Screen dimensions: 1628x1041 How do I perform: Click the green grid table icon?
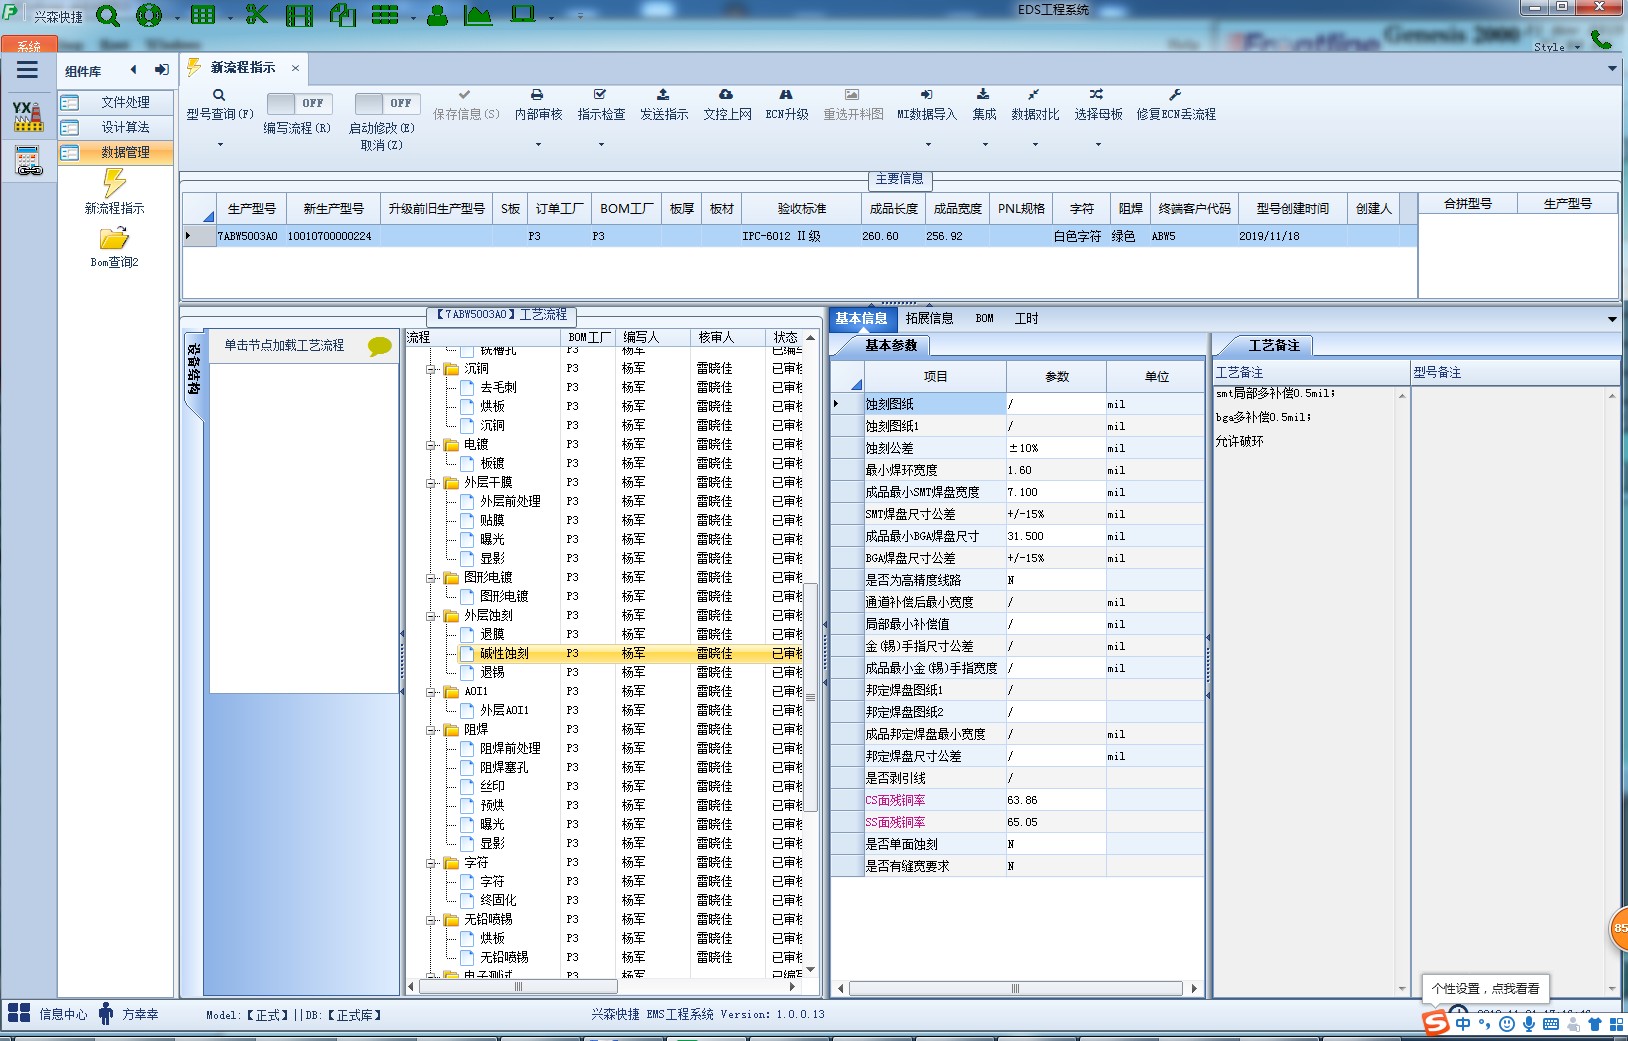coord(203,15)
